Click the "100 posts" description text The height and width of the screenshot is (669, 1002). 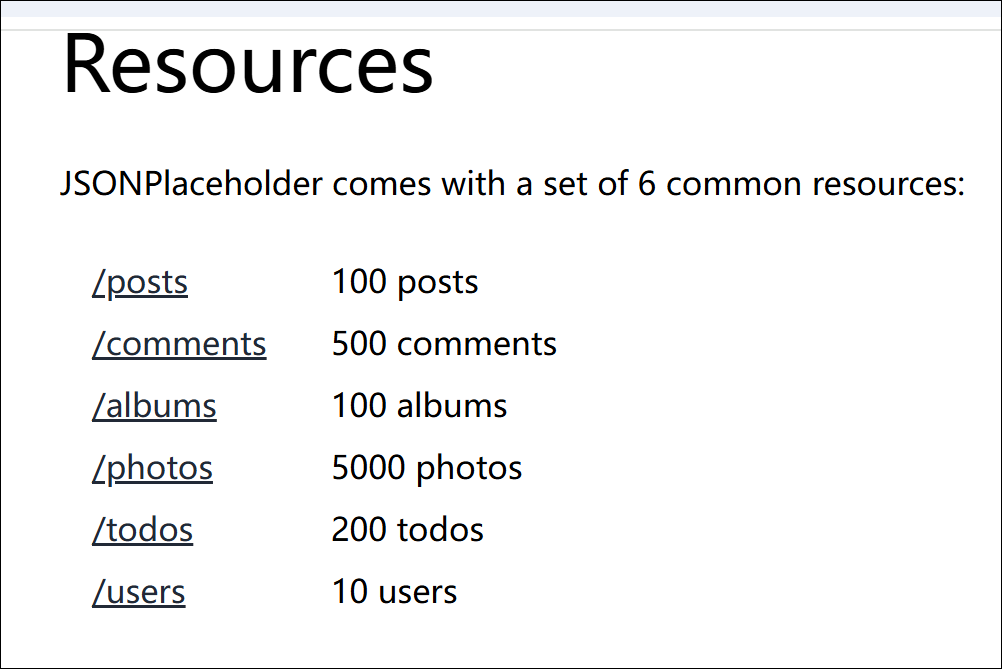pyautogui.click(x=405, y=282)
